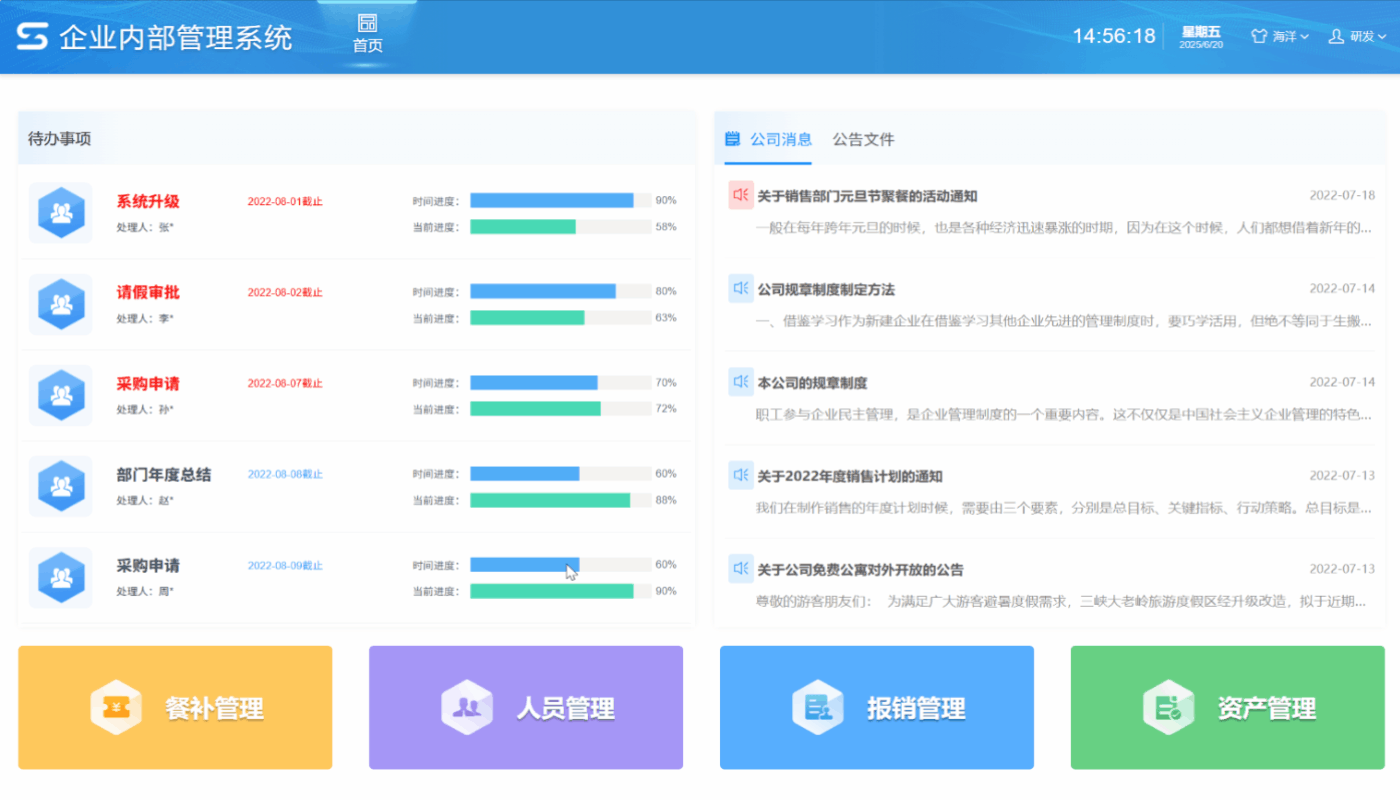Viewport: 1400px width, 800px height.
Task: Switch to the 公告文件 tab
Action: pyautogui.click(x=862, y=139)
